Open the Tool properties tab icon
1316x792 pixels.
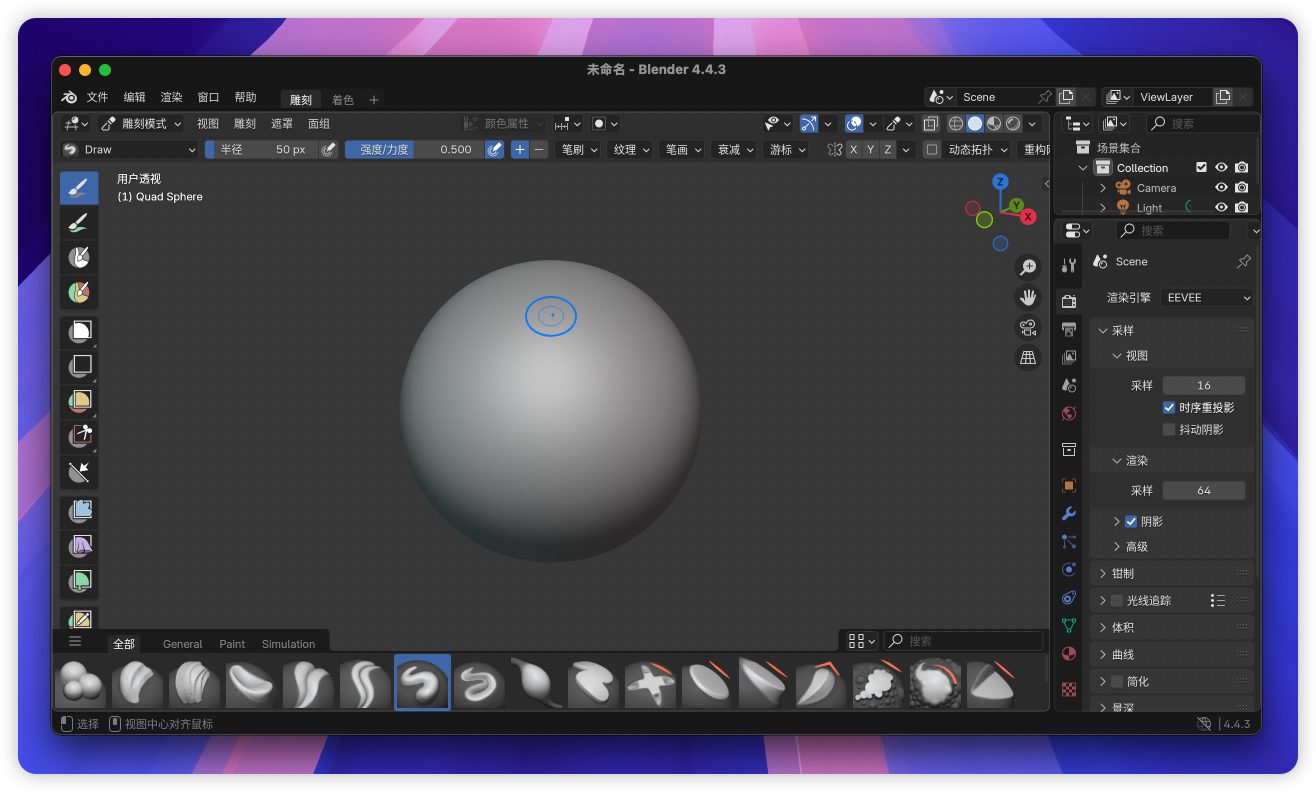point(1069,266)
